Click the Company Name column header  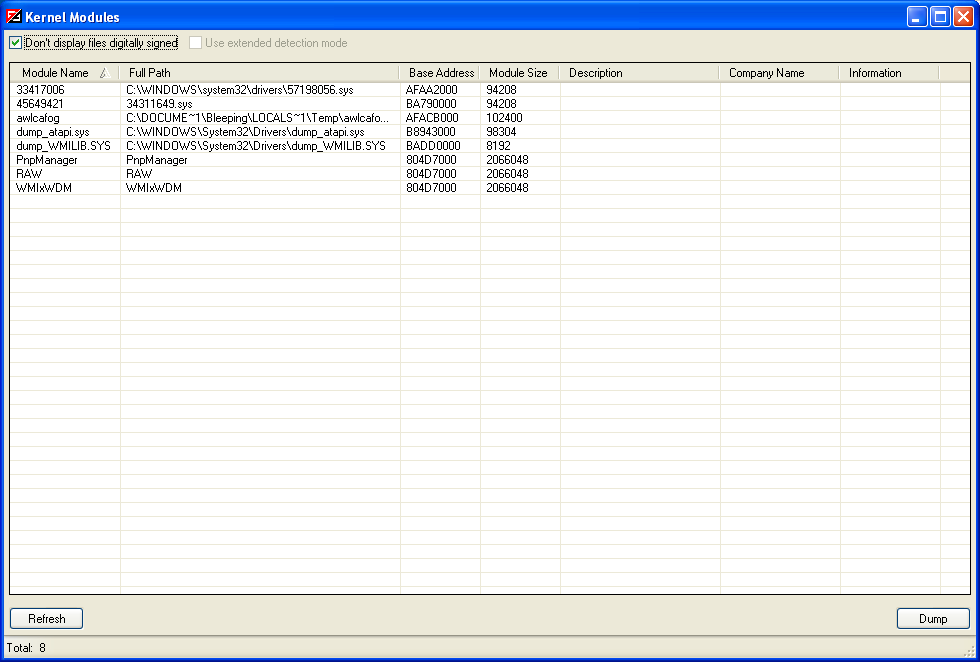[x=779, y=73]
